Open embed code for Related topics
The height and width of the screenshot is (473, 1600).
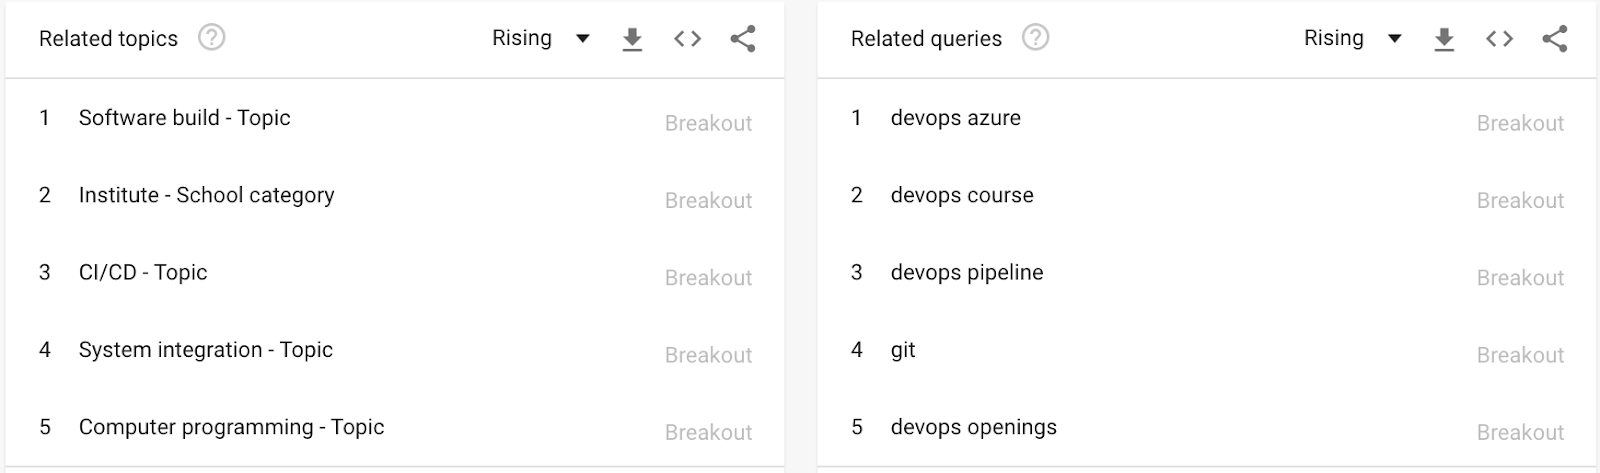click(x=687, y=39)
